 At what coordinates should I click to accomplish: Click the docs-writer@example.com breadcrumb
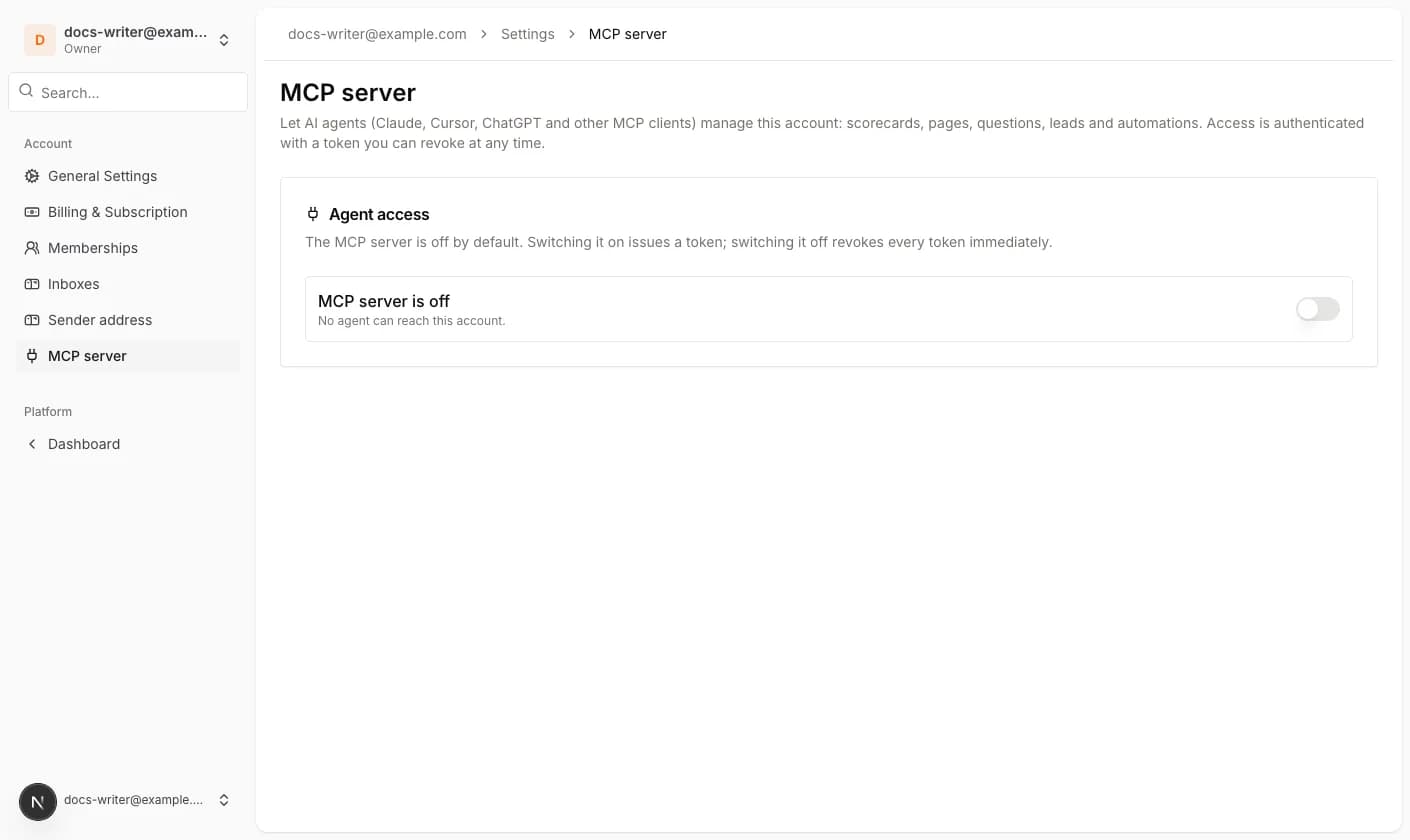[x=377, y=34]
